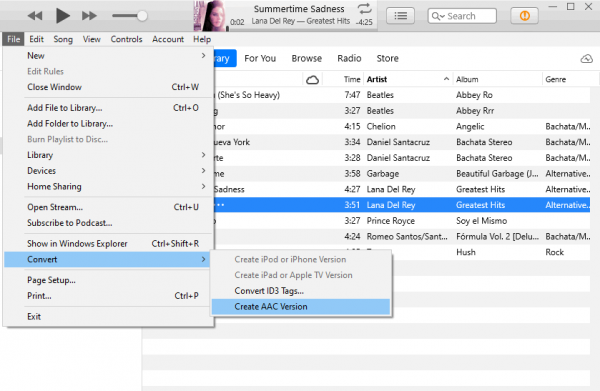
Task: Switch to the Library tab
Action: pyautogui.click(x=225, y=58)
